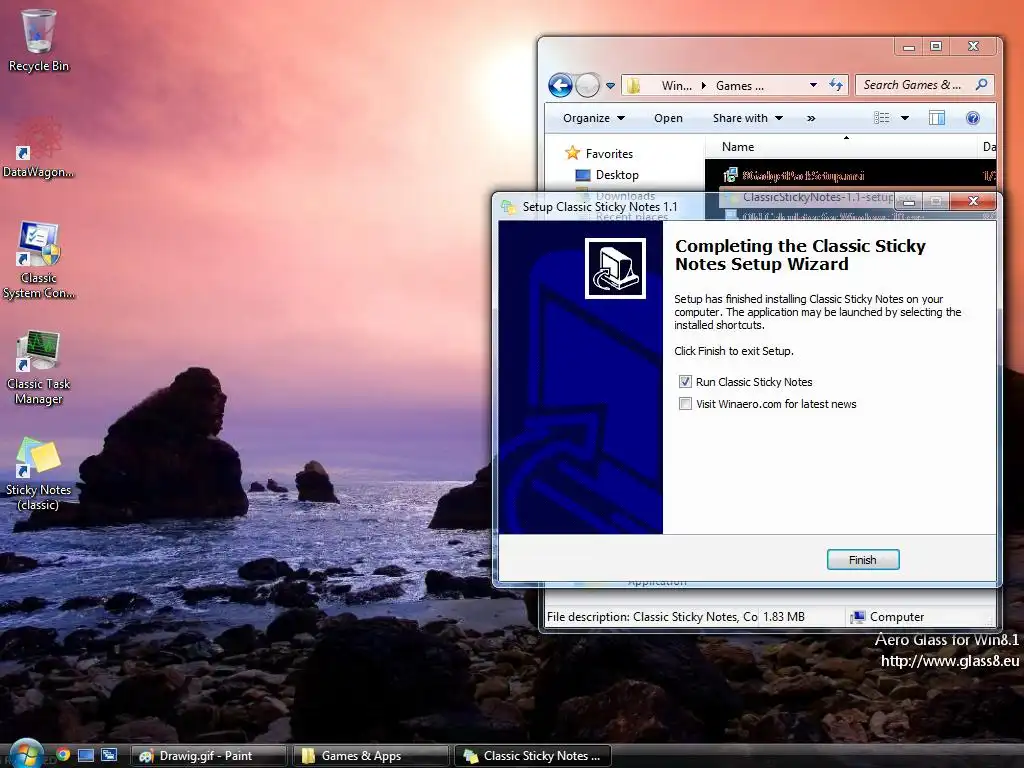Click Finish to exit Setup
Screen dimensions: 1024x768
pyautogui.click(x=863, y=560)
